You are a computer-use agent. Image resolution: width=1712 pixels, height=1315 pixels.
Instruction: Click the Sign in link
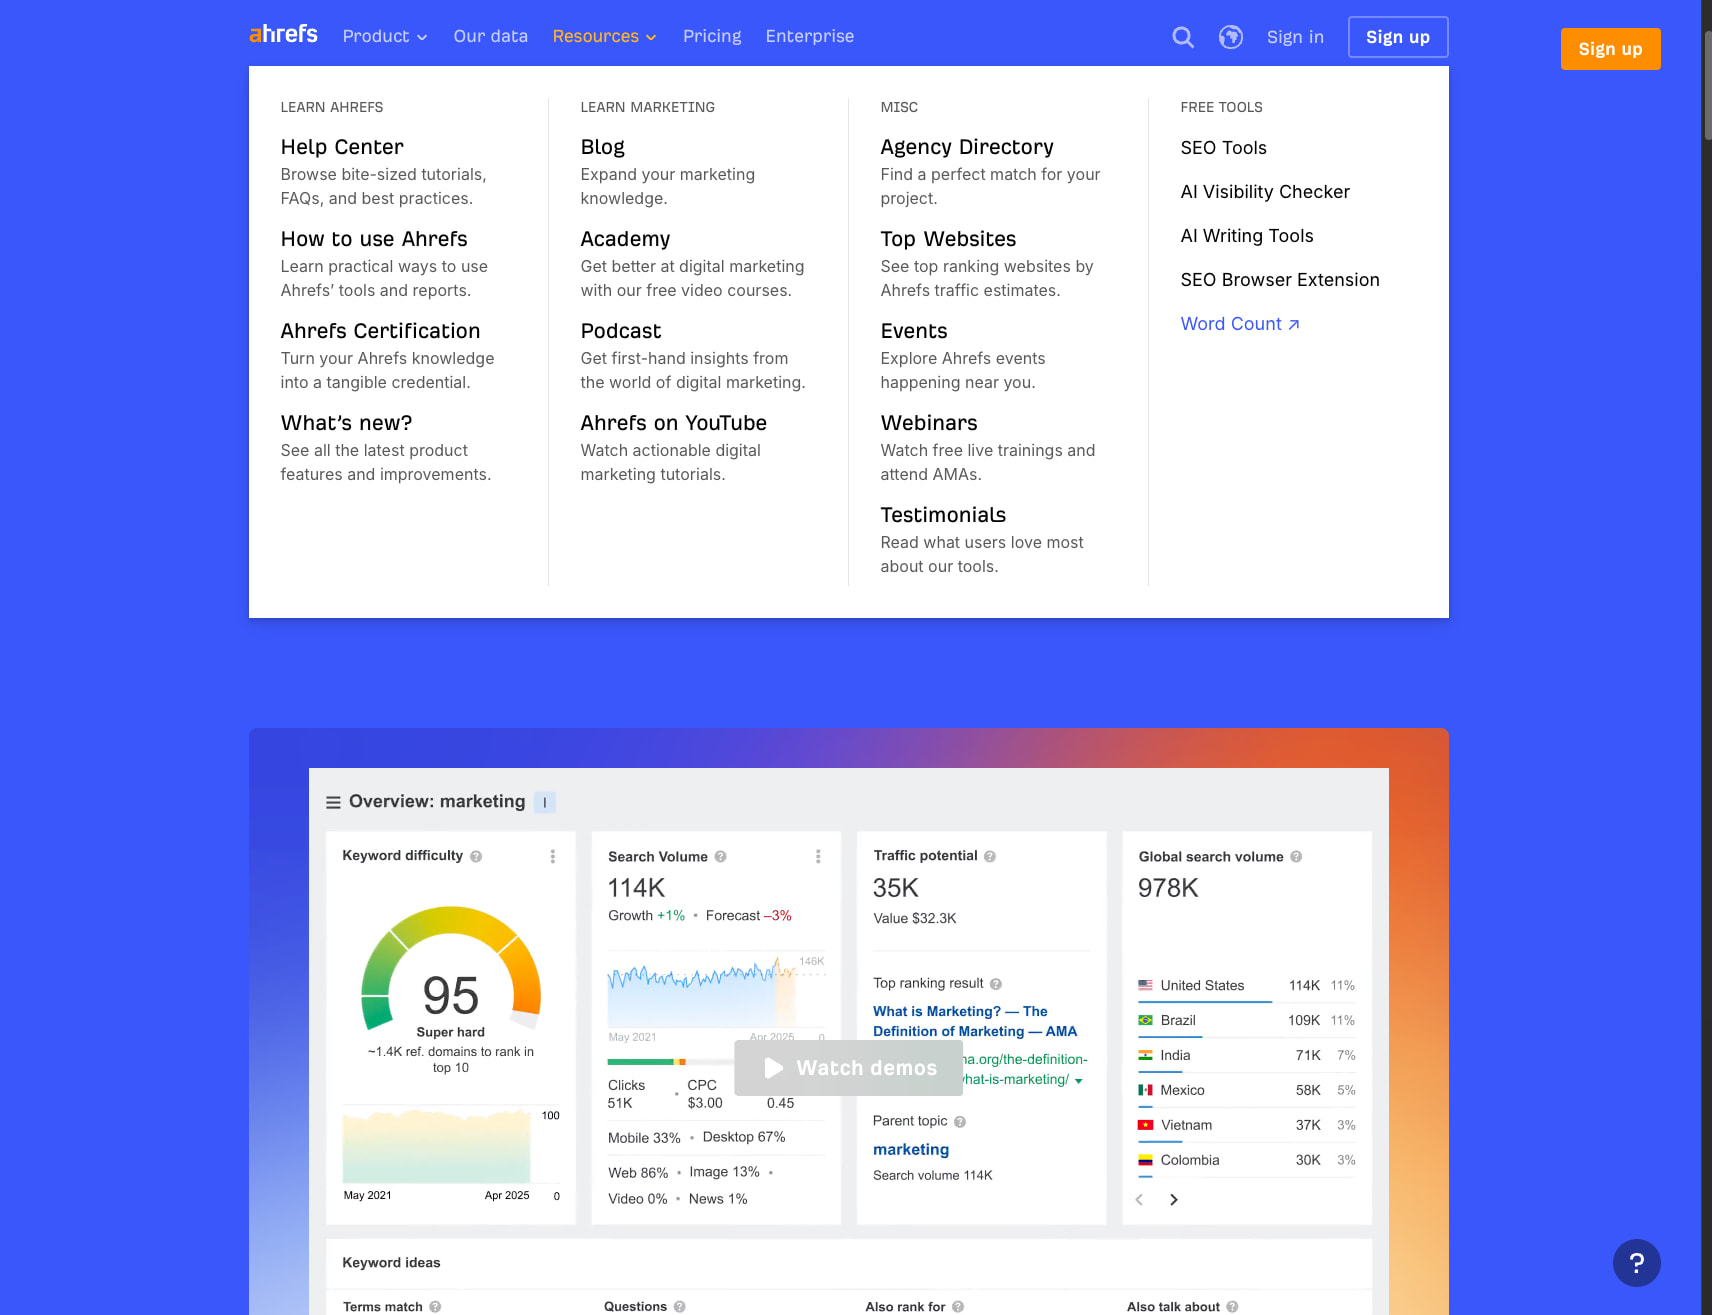[x=1295, y=37]
